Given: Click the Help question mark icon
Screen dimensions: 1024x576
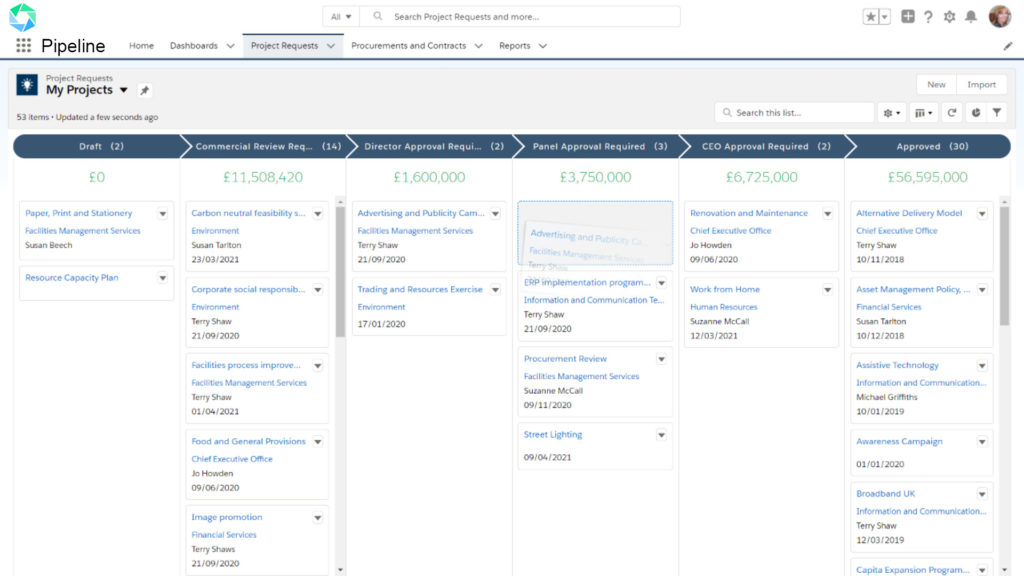Looking at the screenshot, I should [926, 16].
